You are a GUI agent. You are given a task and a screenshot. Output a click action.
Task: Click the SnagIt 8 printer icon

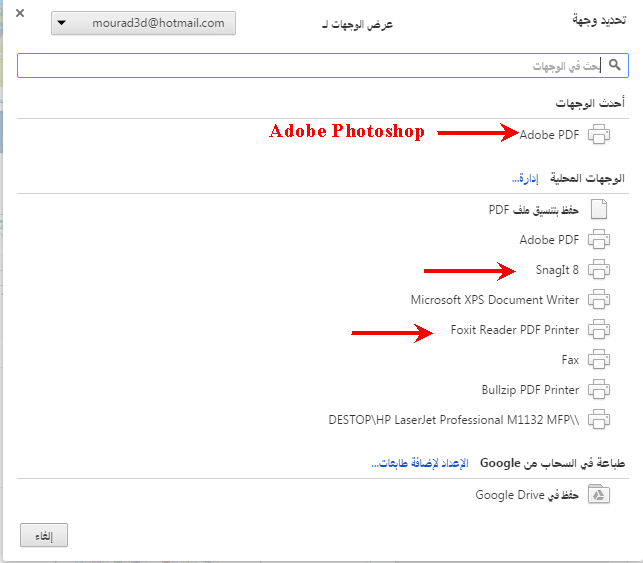tap(599, 269)
